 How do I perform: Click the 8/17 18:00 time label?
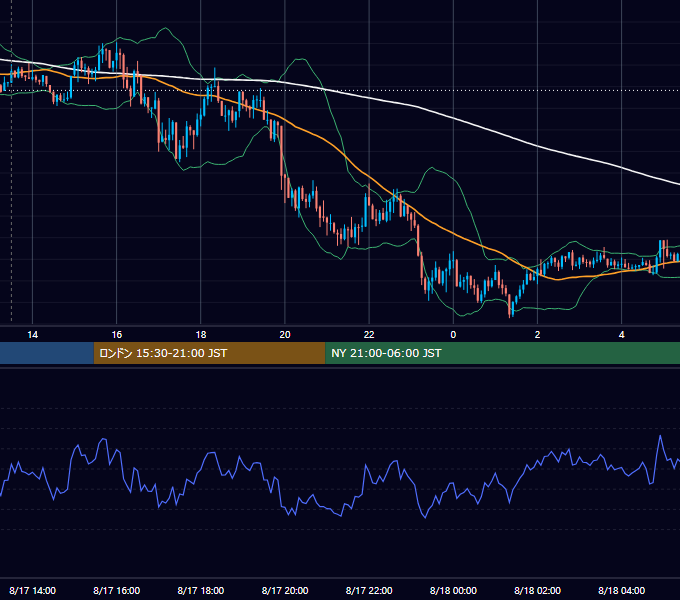tap(201, 590)
